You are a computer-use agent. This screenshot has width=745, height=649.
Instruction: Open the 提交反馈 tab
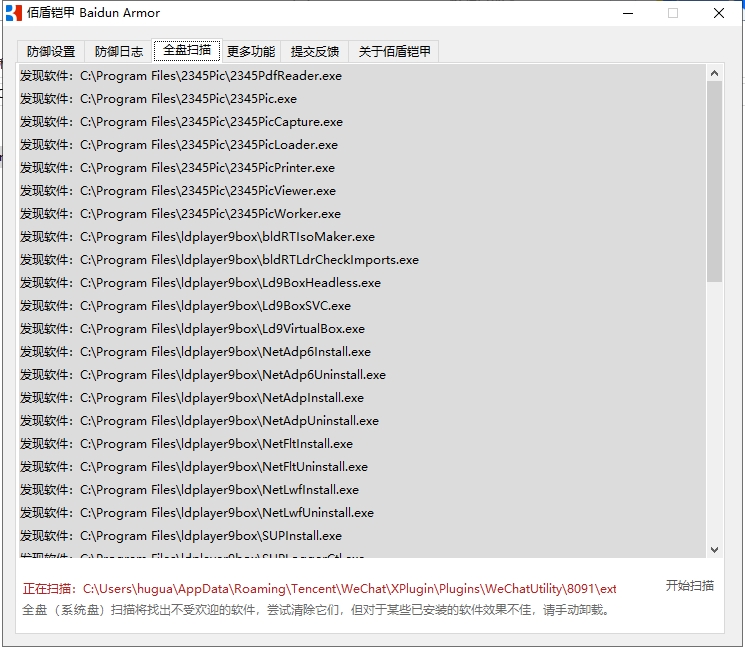click(314, 52)
